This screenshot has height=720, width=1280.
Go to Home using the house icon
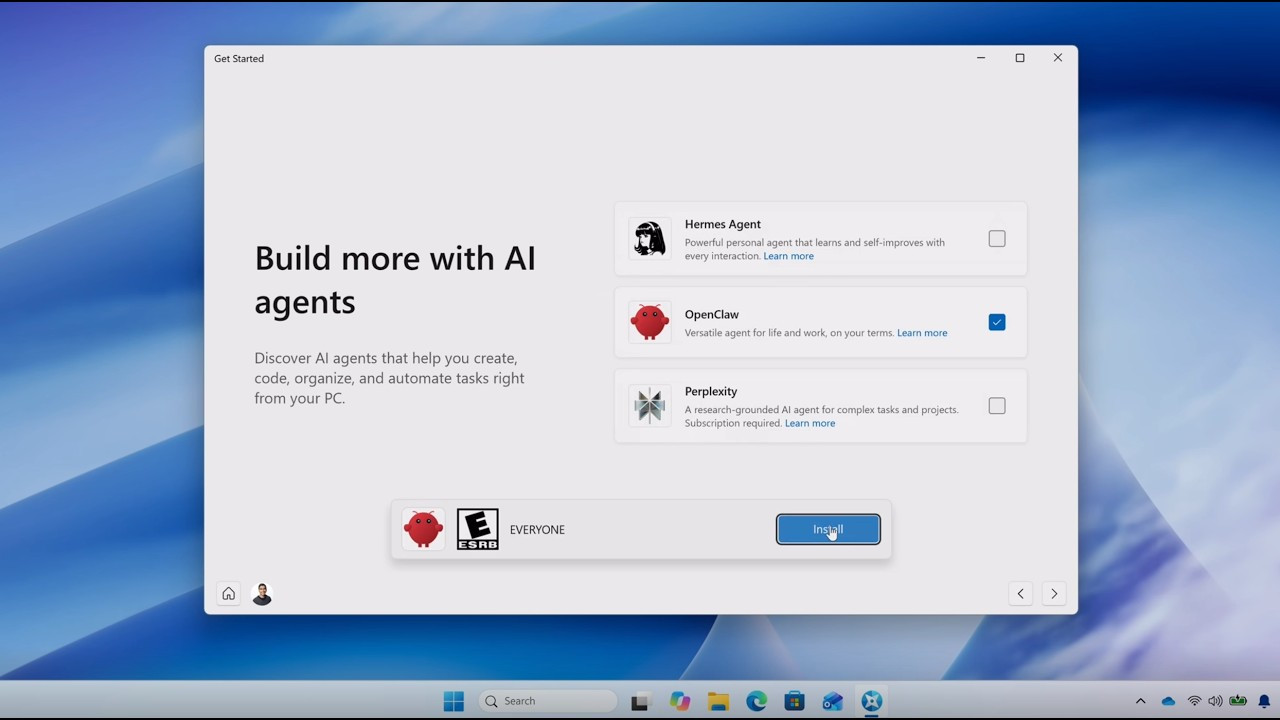(x=229, y=594)
